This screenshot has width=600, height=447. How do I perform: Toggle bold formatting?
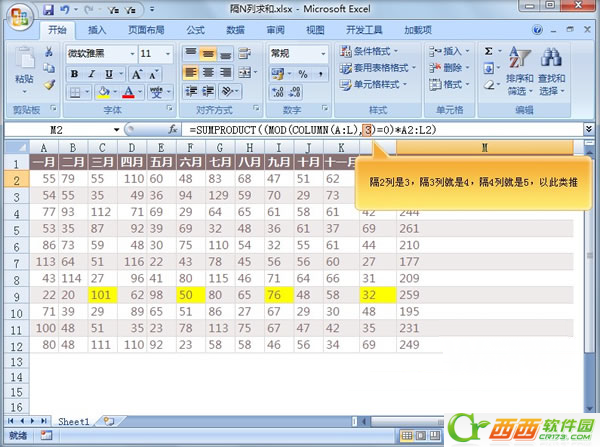pos(74,72)
